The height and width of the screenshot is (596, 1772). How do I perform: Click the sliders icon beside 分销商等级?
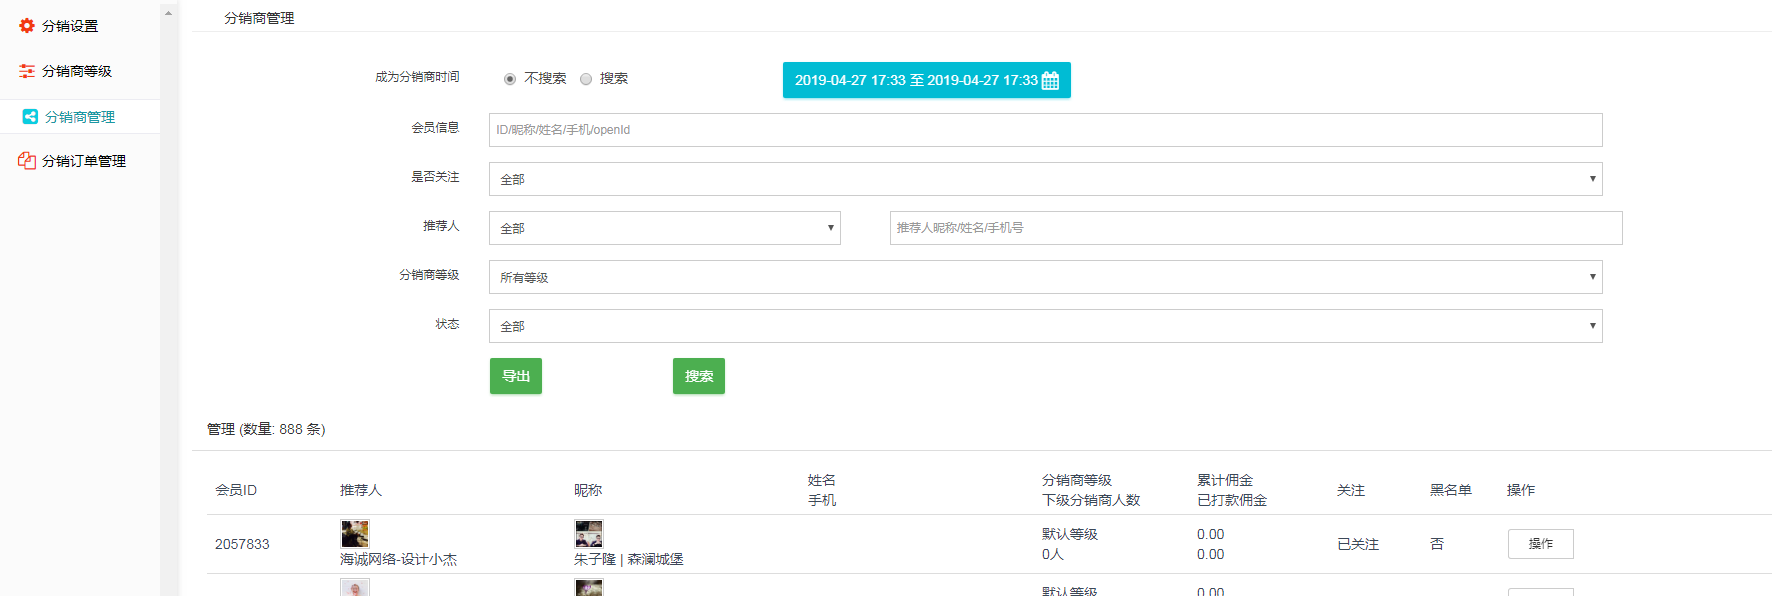pos(27,71)
